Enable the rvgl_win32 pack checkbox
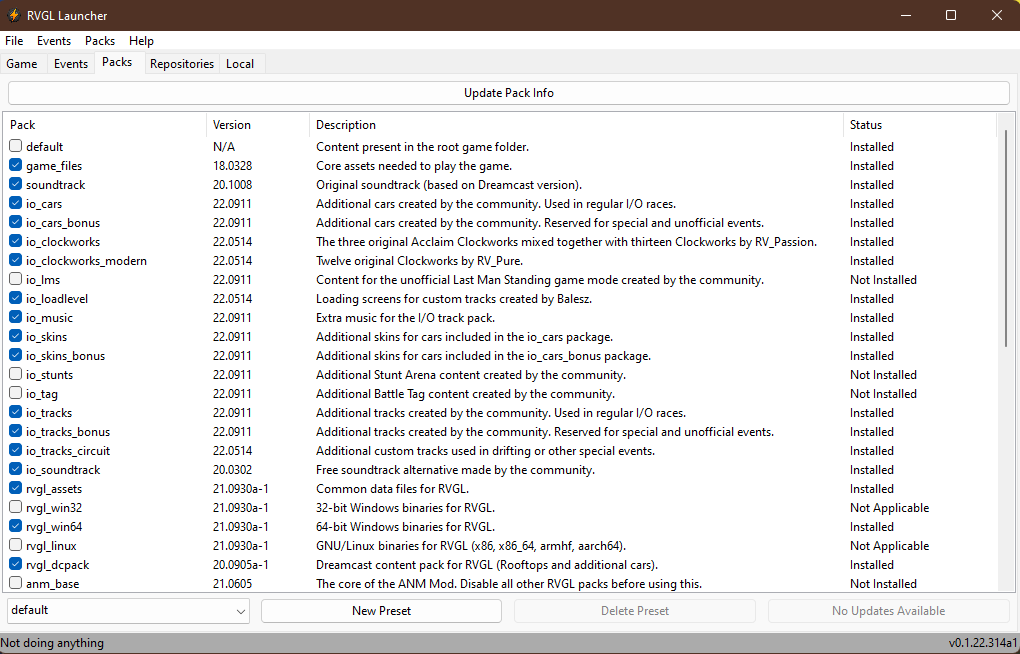 coord(15,507)
